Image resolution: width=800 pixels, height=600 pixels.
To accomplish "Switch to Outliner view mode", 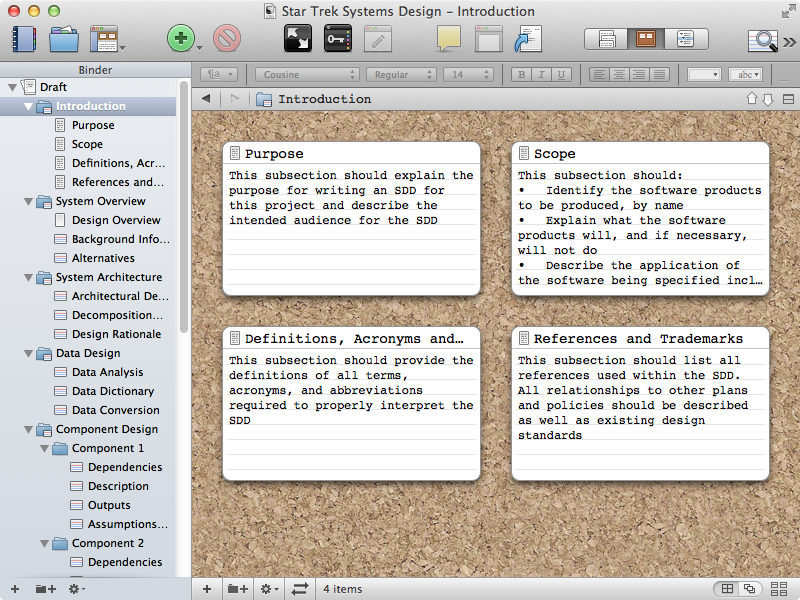I will coord(686,39).
